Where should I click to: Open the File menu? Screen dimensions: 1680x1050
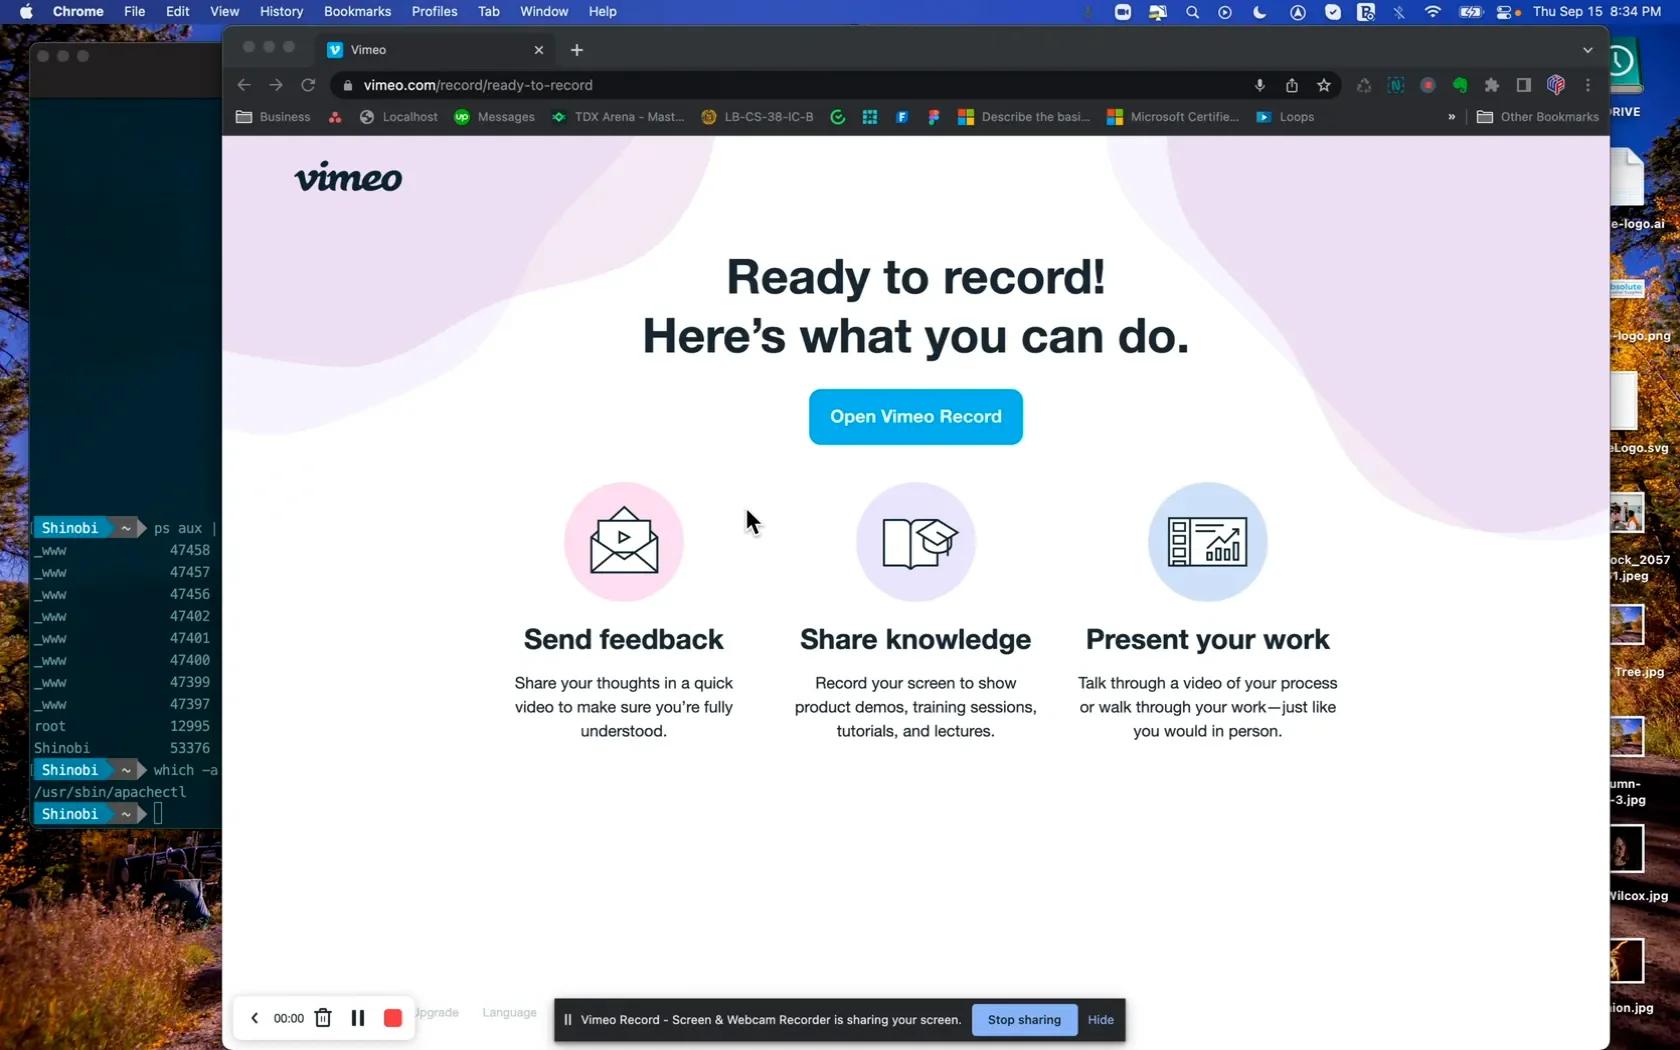[134, 11]
